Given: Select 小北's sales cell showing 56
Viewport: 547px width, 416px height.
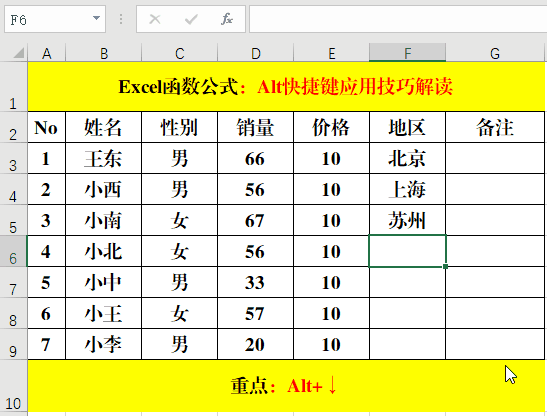Looking at the screenshot, I should (x=256, y=251).
